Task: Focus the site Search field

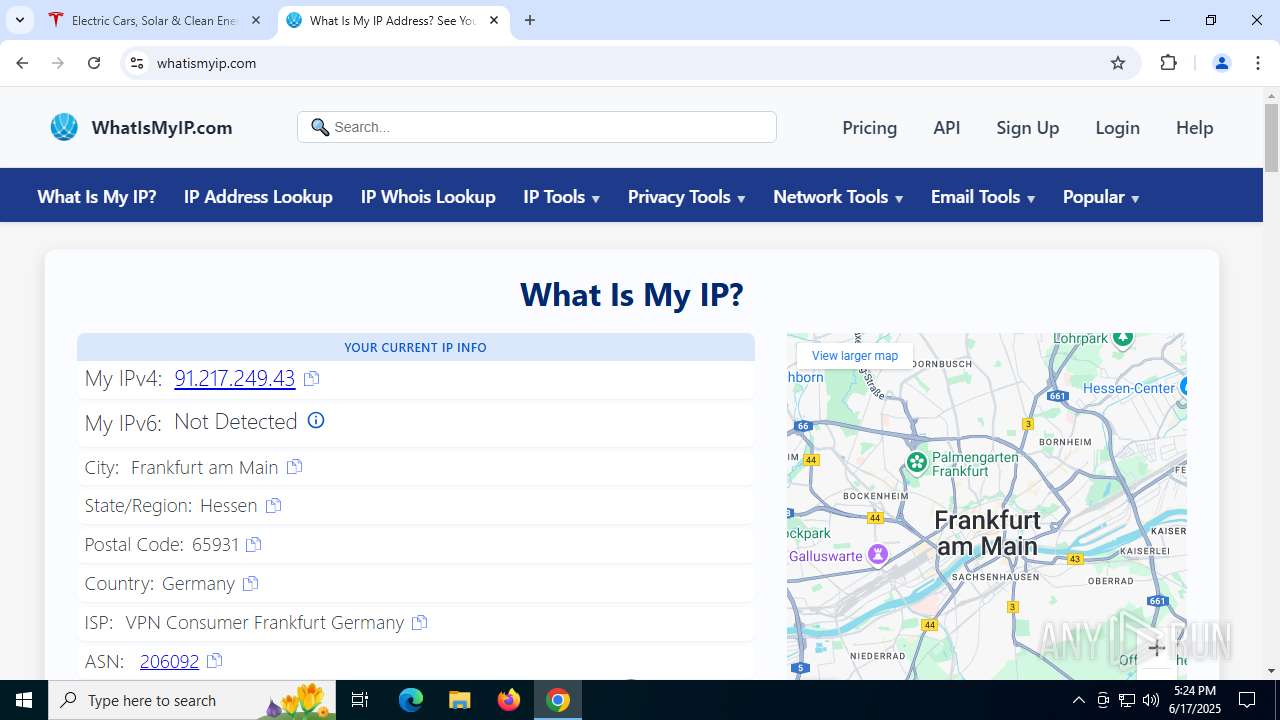Action: (x=537, y=127)
